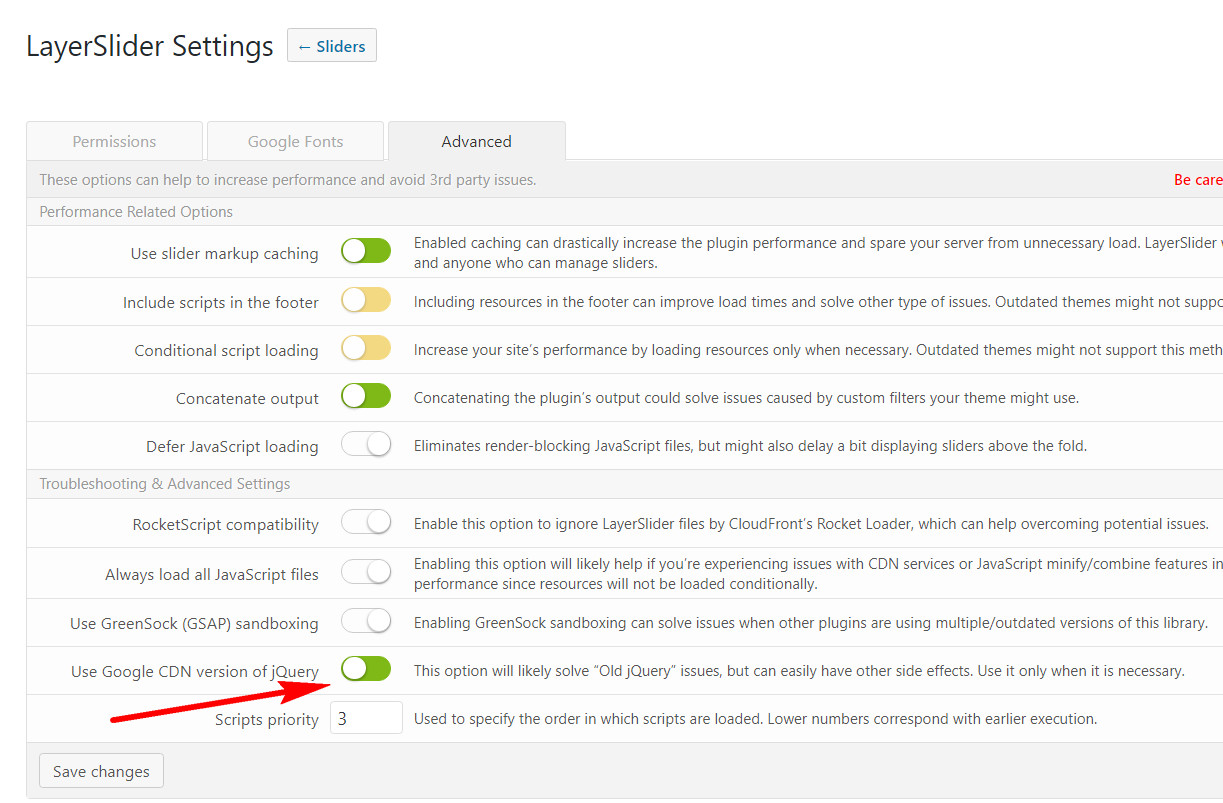
Task: Click the 'Use GreenSock (GSAP) sandboxing' label
Action: 194,623
